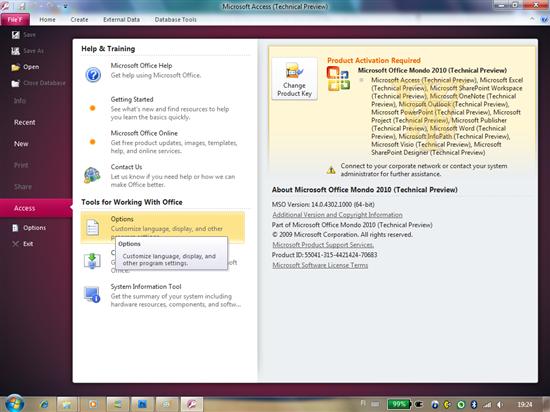Open the Database Tools tab
550x412 pixels.
[x=175, y=20]
